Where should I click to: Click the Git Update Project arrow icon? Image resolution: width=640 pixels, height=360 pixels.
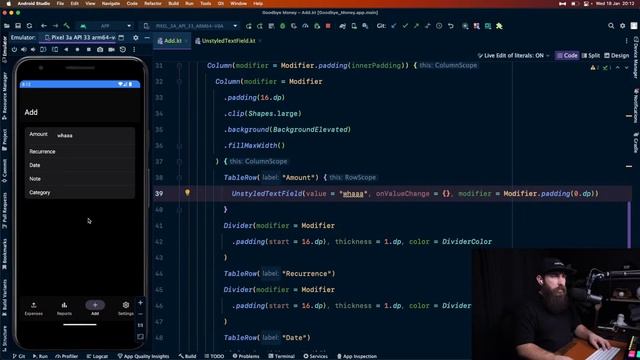[x=394, y=26]
